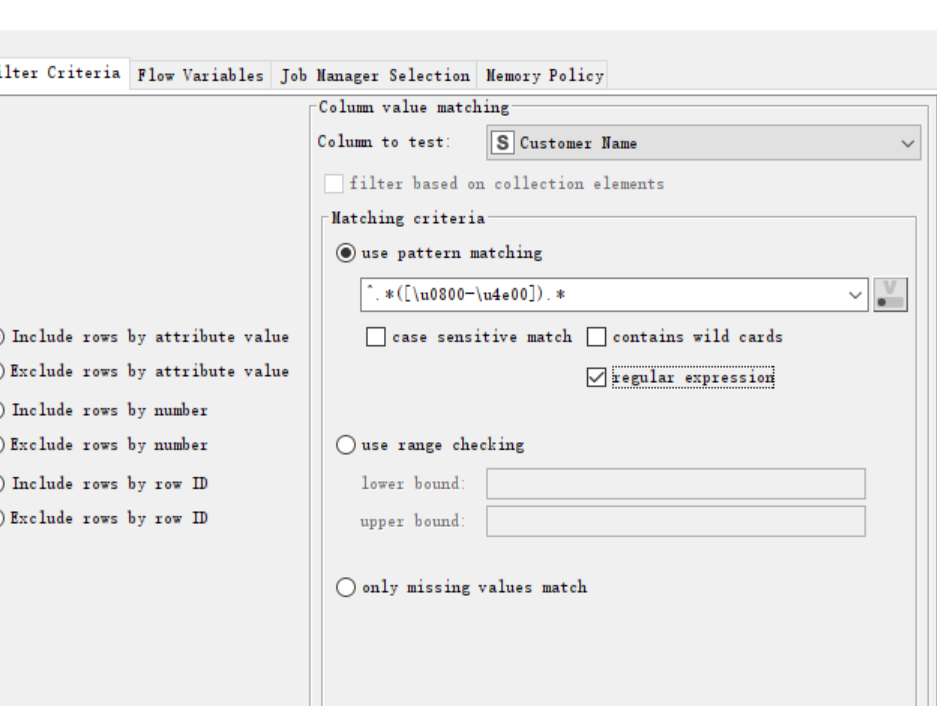Enable the case sensitive match checkbox
The width and height of the screenshot is (937, 706).
(376, 338)
